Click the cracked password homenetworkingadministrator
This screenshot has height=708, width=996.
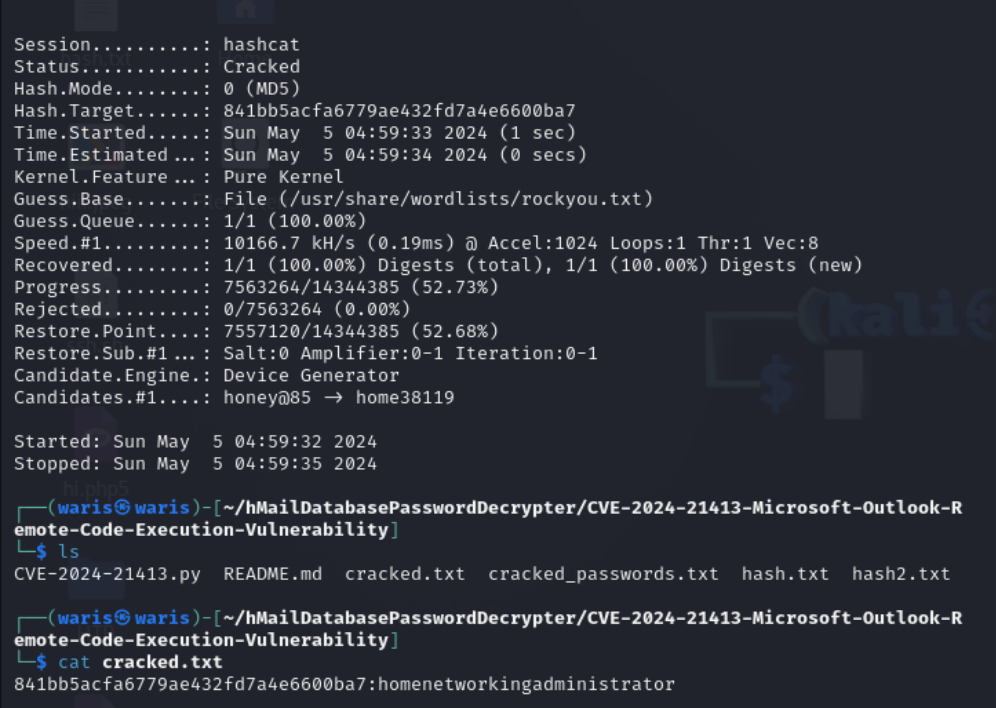[x=526, y=684]
